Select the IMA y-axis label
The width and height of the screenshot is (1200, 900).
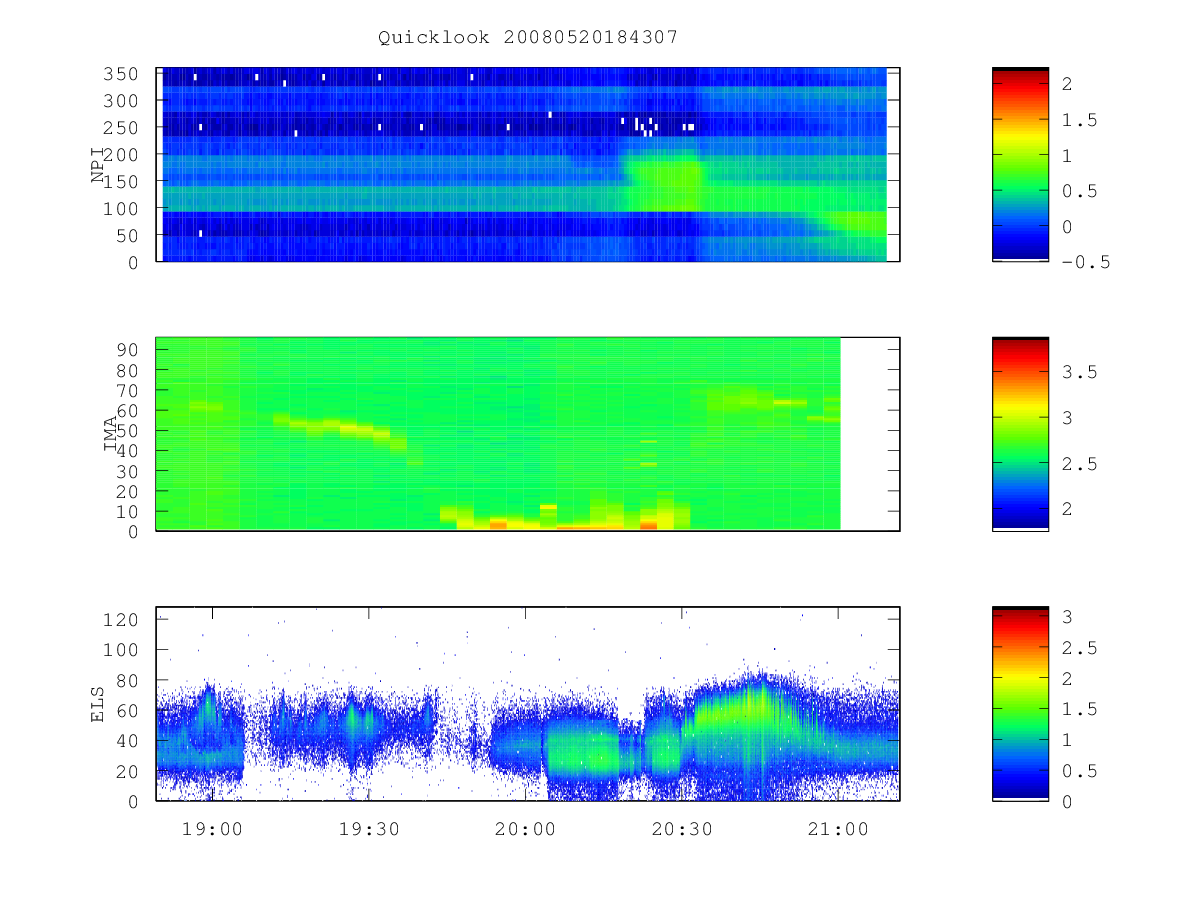(111, 434)
